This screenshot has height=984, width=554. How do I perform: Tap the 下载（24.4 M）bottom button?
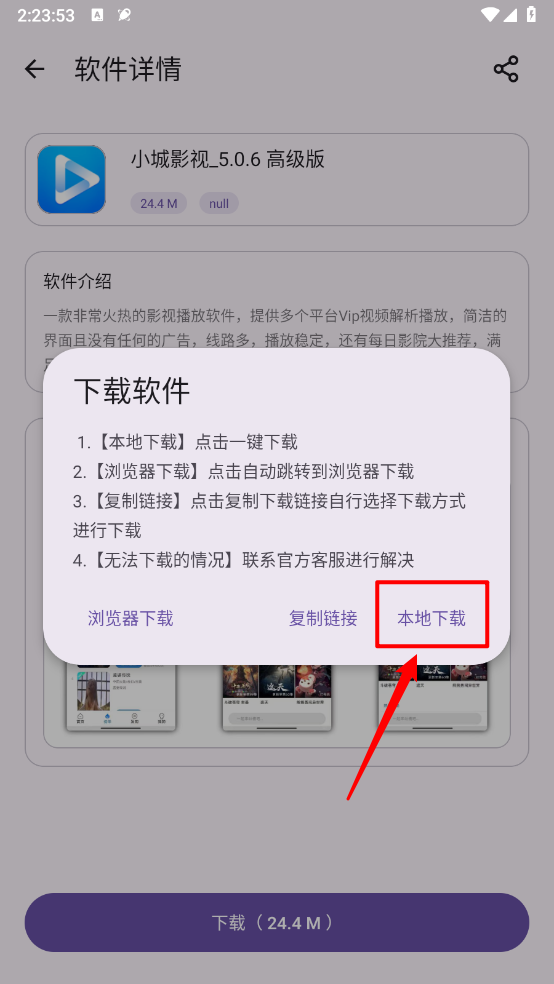click(x=277, y=923)
